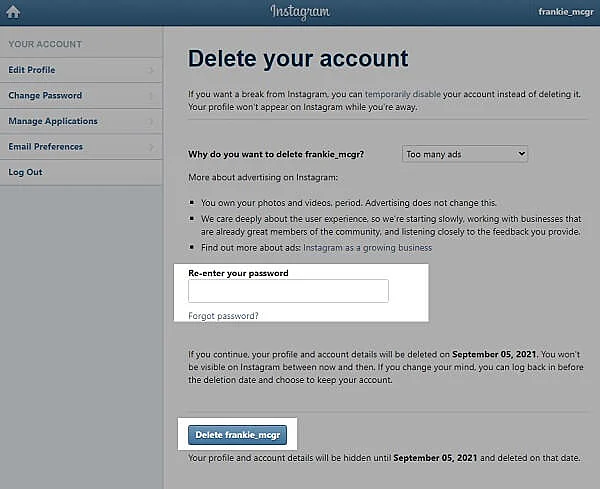The image size is (600, 489).
Task: Open Edit Profile from the sidebar
Action: (32, 70)
